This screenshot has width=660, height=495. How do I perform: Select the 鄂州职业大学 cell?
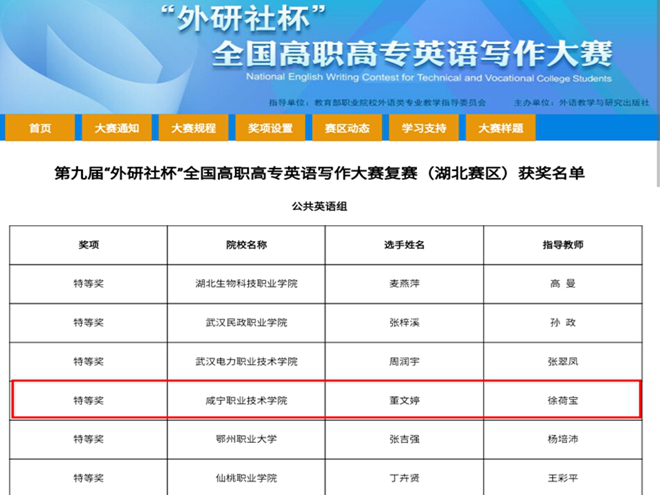(x=246, y=439)
